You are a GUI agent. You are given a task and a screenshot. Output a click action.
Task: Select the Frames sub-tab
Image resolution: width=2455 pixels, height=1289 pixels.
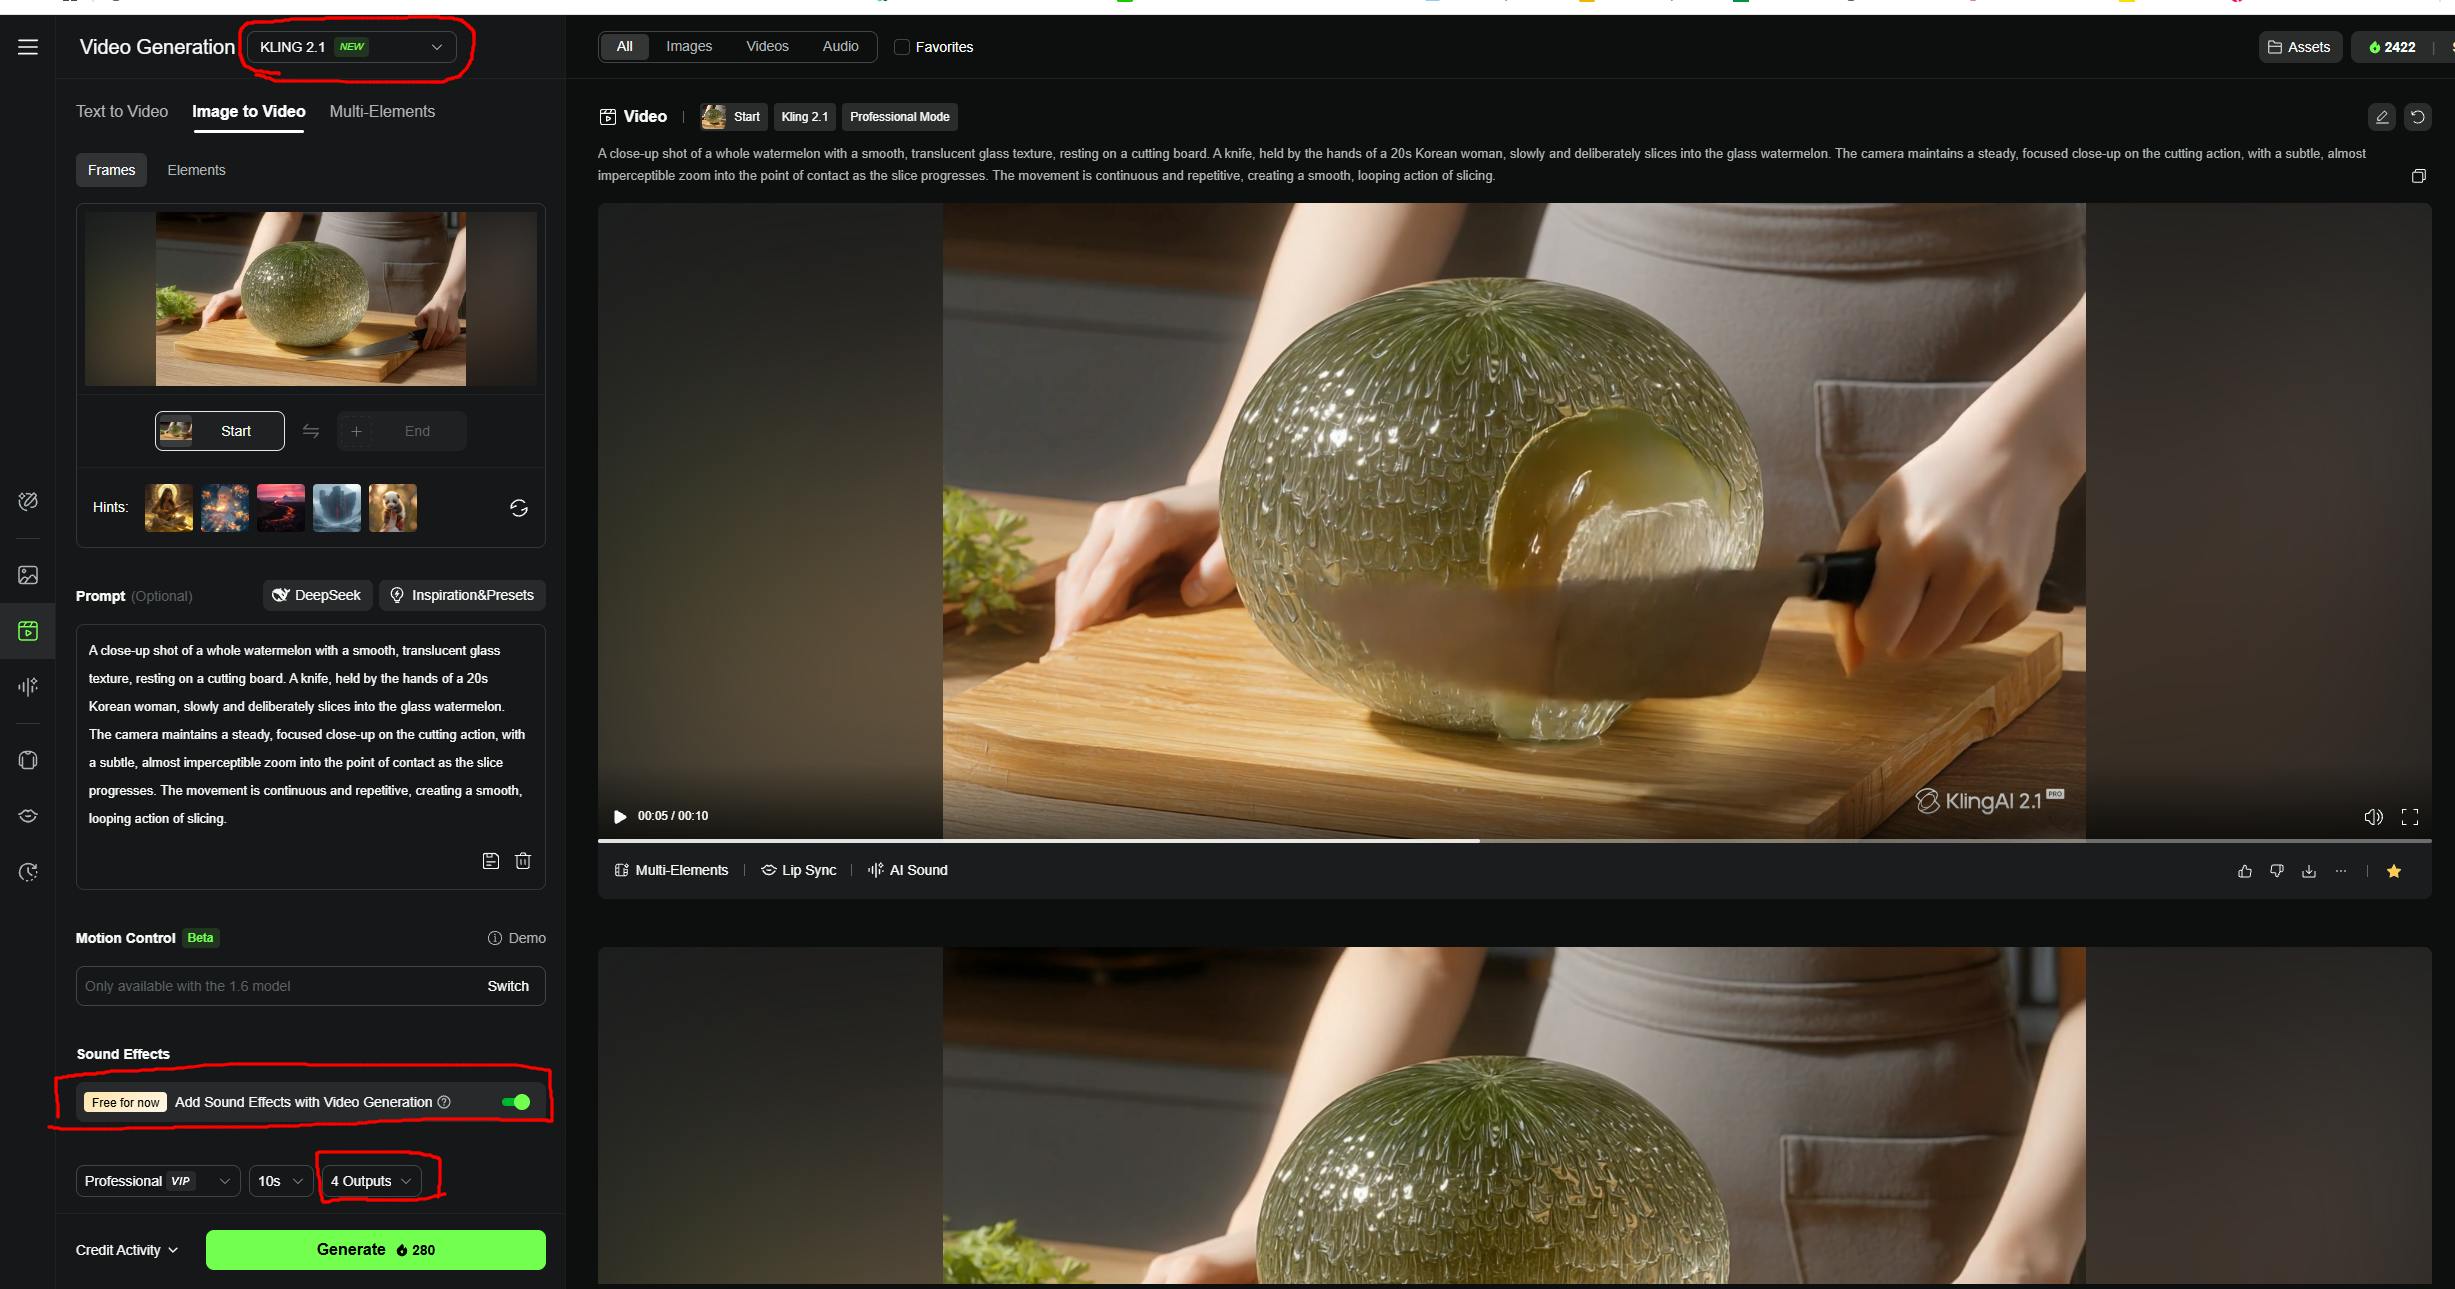111,170
